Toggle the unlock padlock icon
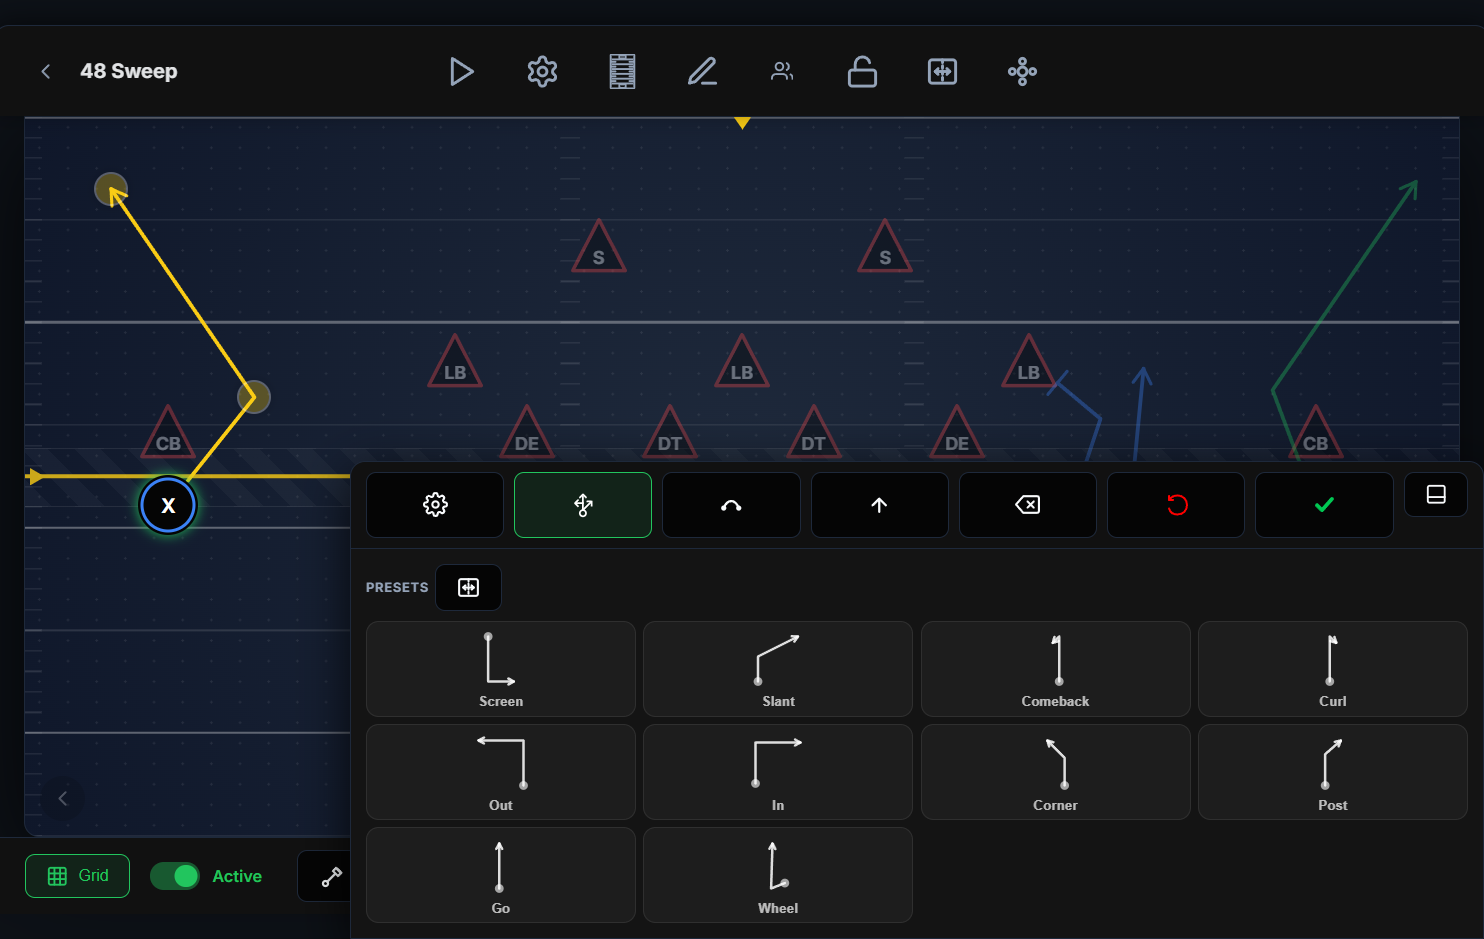Image resolution: width=1484 pixels, height=939 pixels. tap(862, 71)
